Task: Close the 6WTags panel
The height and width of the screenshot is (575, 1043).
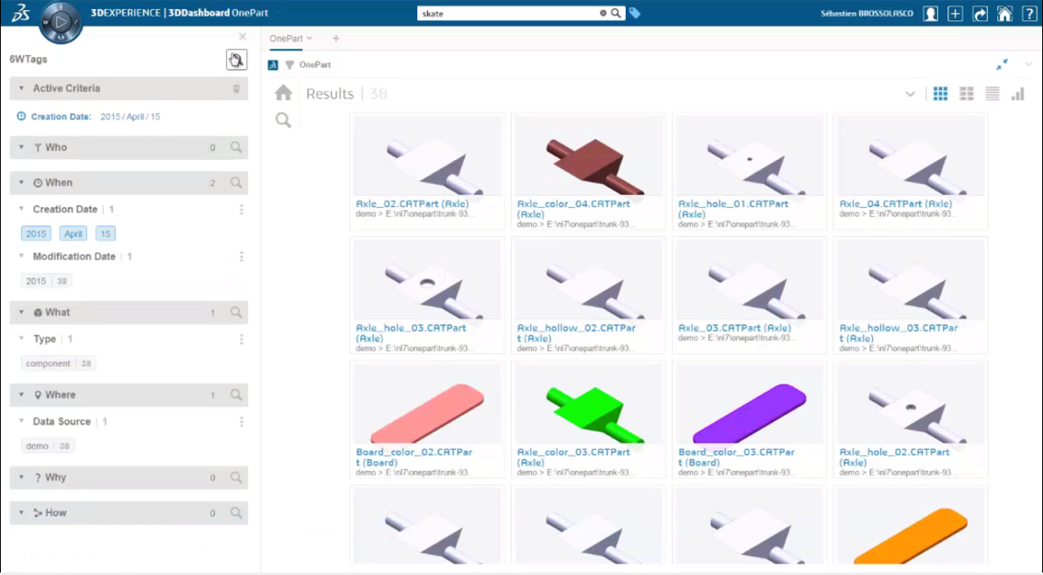Action: point(242,37)
